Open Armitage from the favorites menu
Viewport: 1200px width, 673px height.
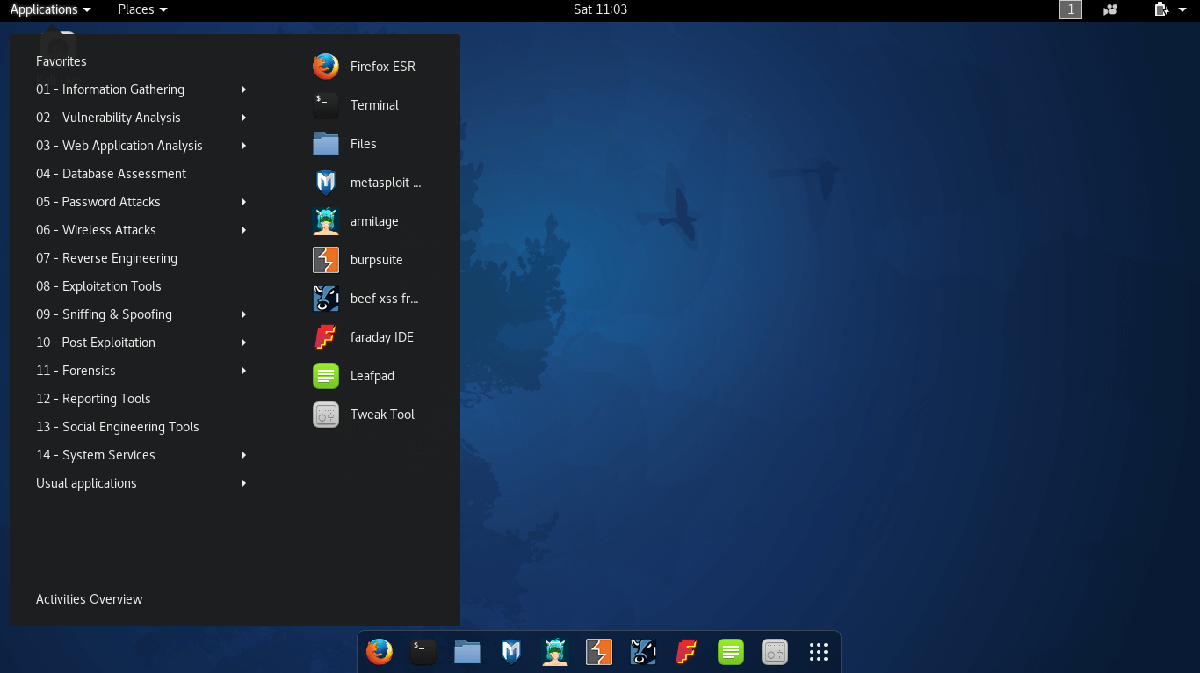[373, 221]
